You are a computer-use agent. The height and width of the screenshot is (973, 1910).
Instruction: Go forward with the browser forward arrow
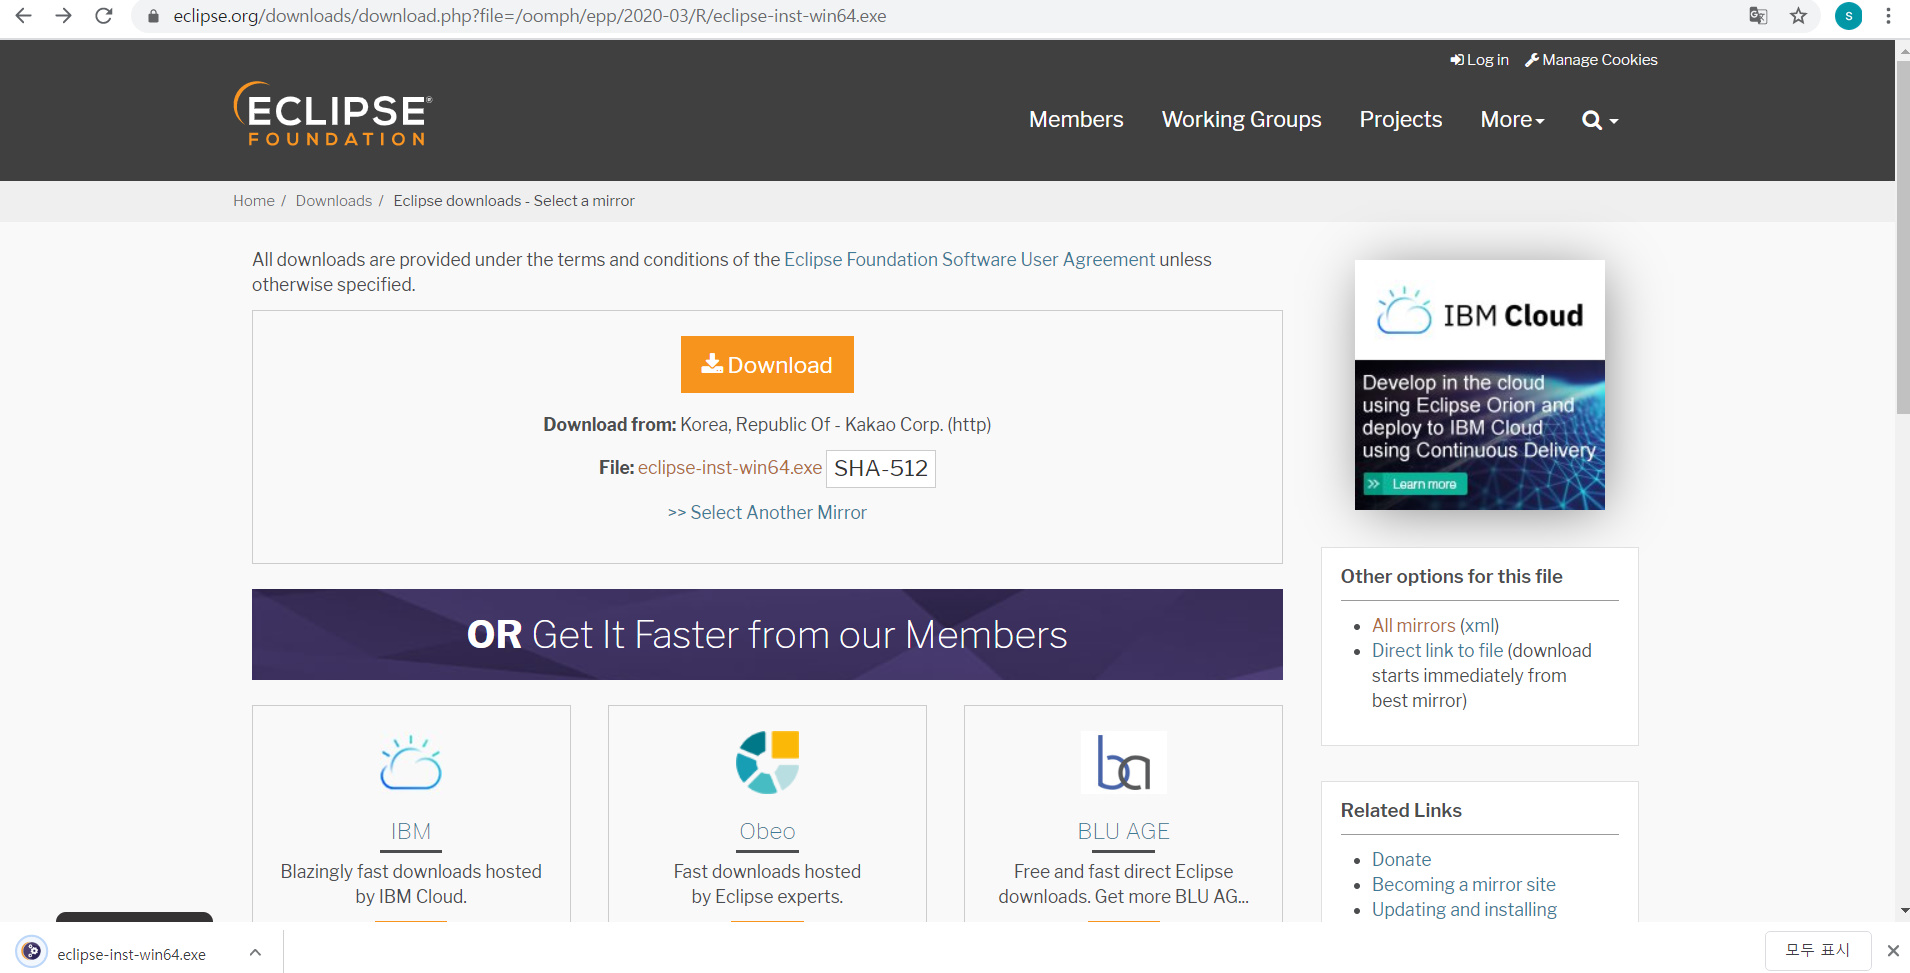[x=63, y=16]
